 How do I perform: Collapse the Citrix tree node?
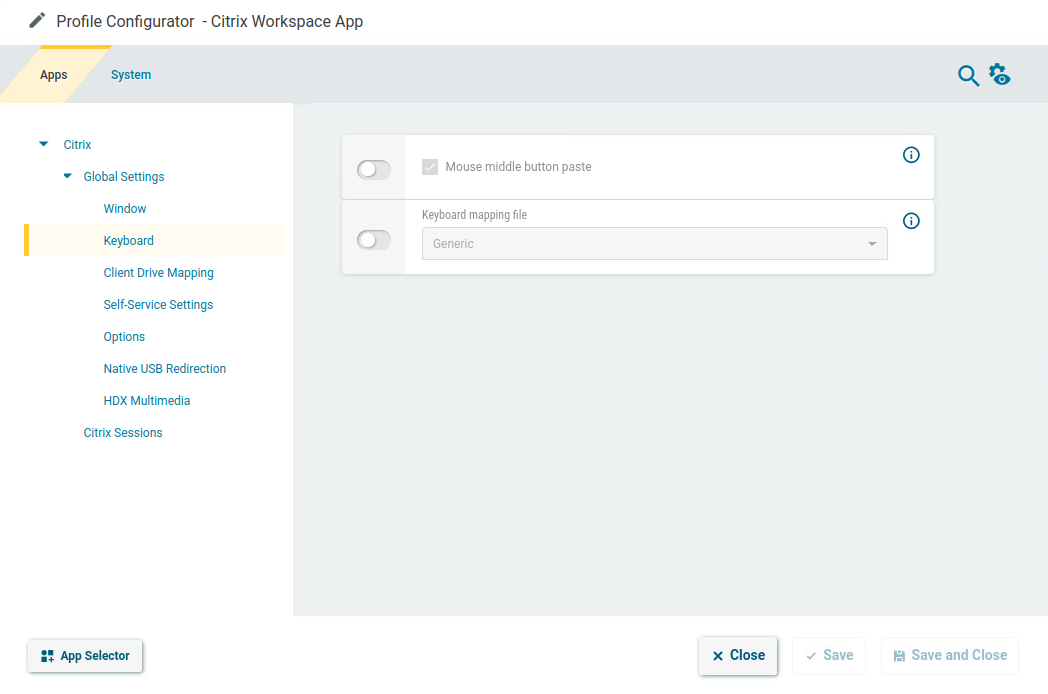point(42,143)
